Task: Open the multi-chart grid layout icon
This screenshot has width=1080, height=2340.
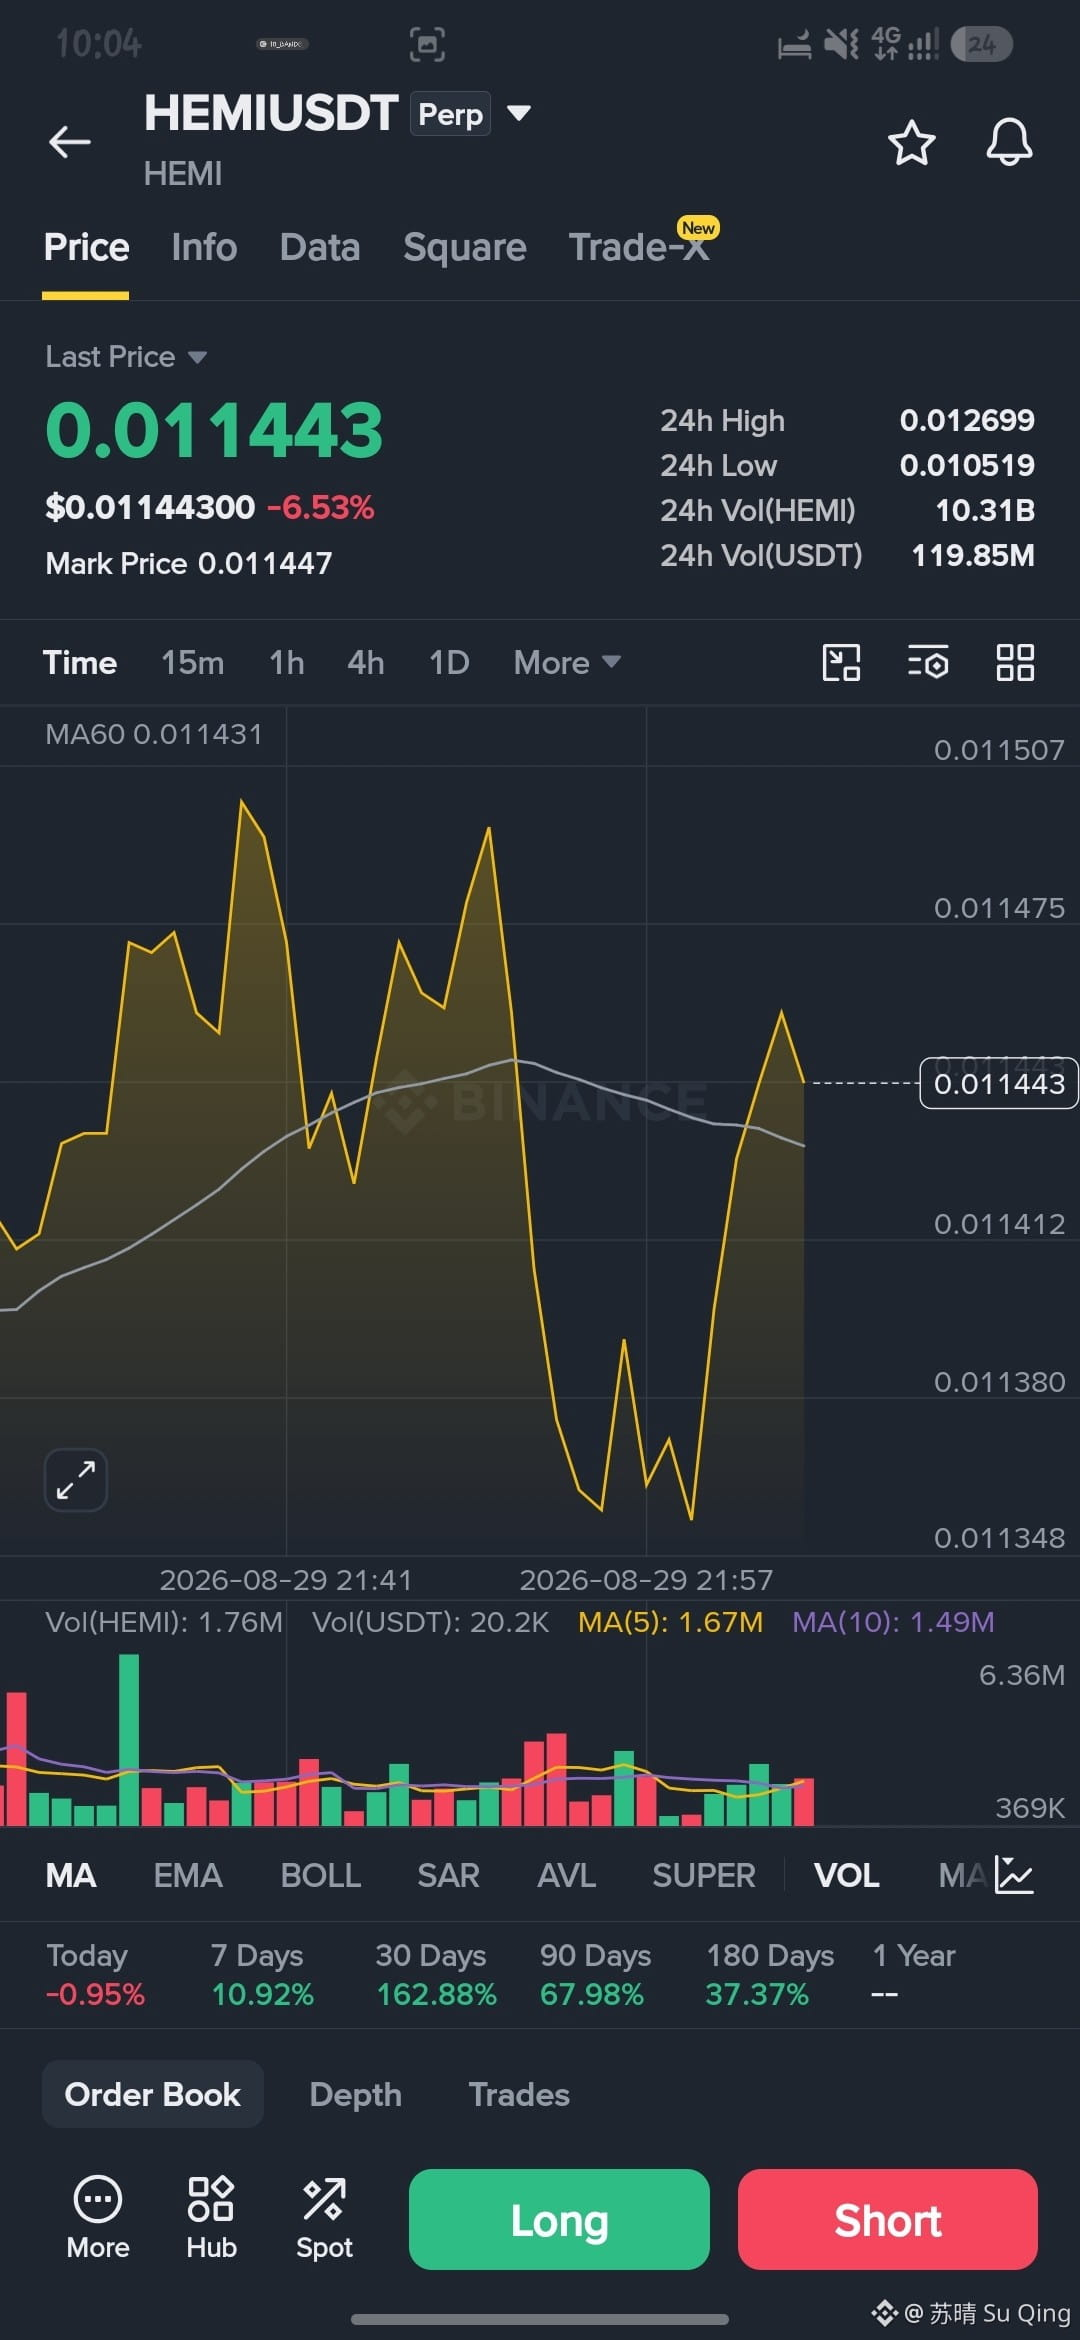Action: [x=1015, y=663]
